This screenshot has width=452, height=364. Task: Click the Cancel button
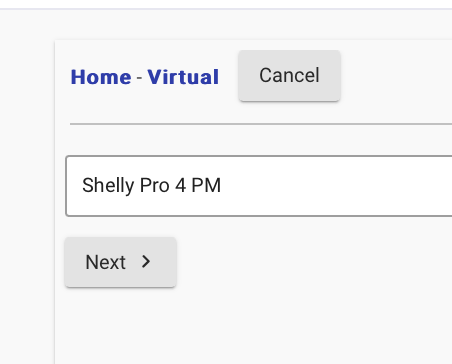coord(289,76)
